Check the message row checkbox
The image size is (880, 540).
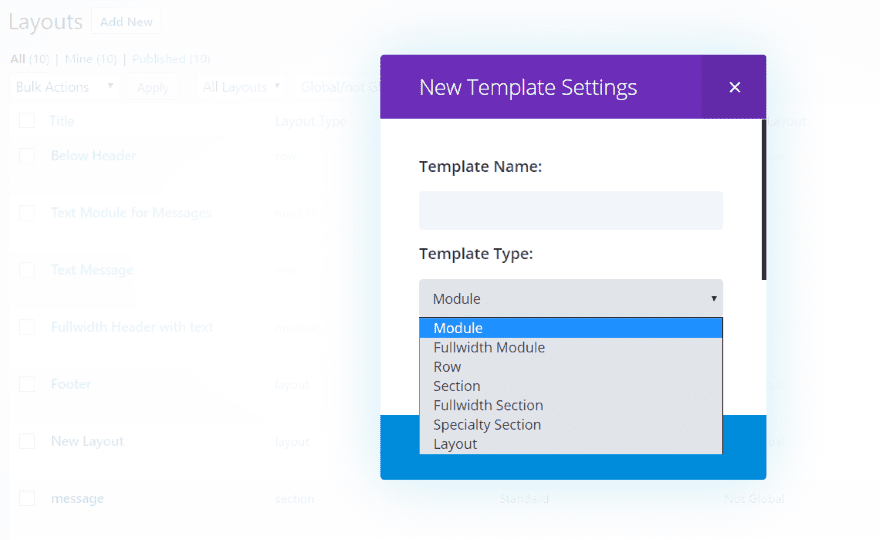[x=27, y=498]
